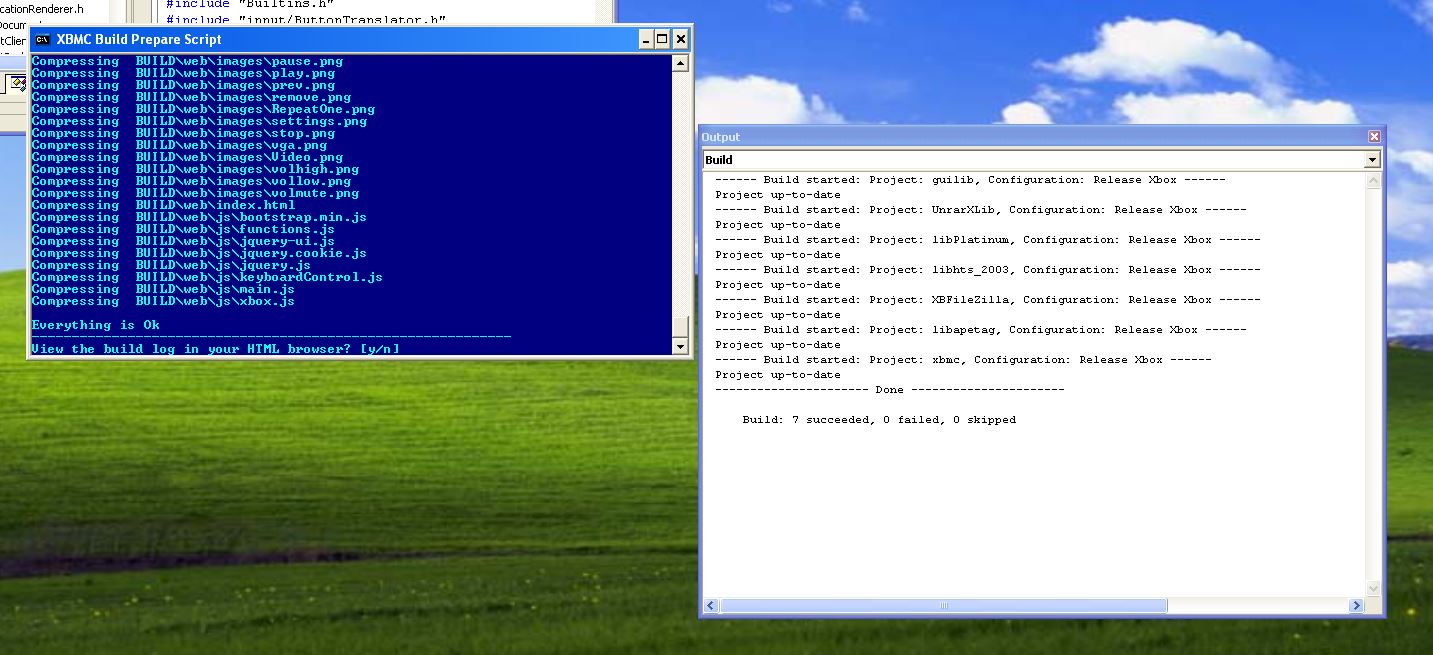The height and width of the screenshot is (655, 1433).
Task: Close the Output window
Action: pyautogui.click(x=1374, y=137)
